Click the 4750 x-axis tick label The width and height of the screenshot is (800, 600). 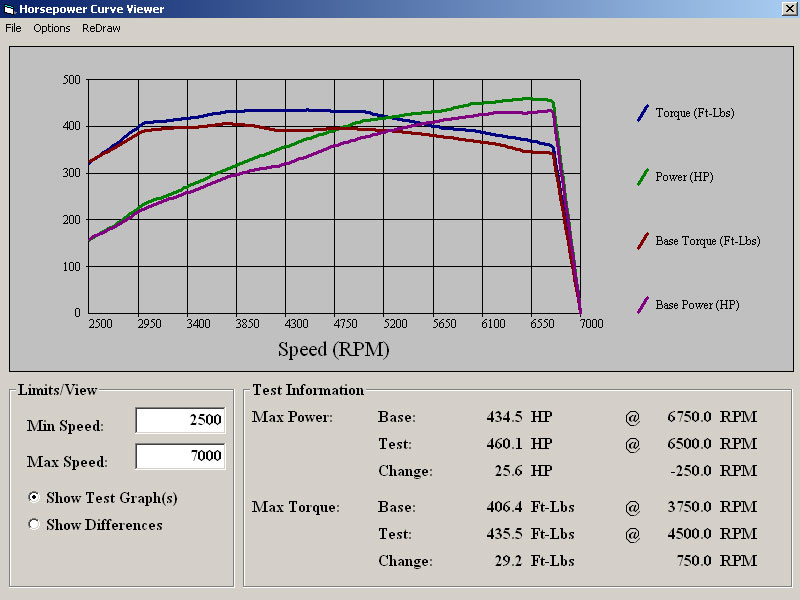[x=345, y=323]
